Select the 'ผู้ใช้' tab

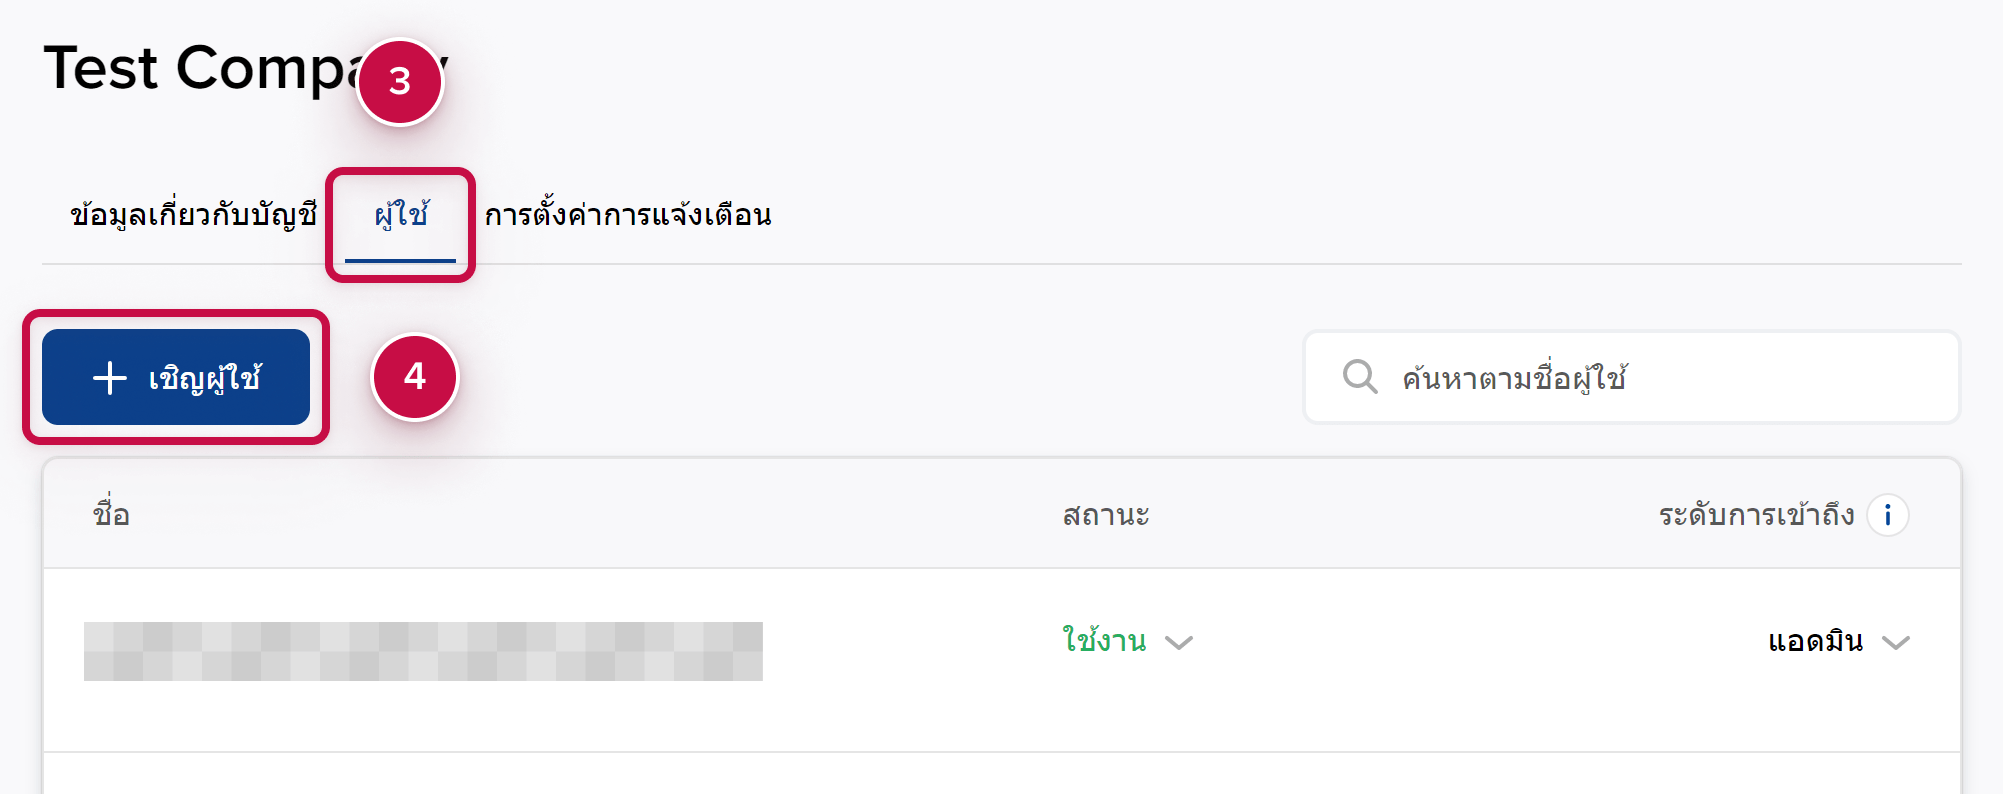[x=401, y=215]
